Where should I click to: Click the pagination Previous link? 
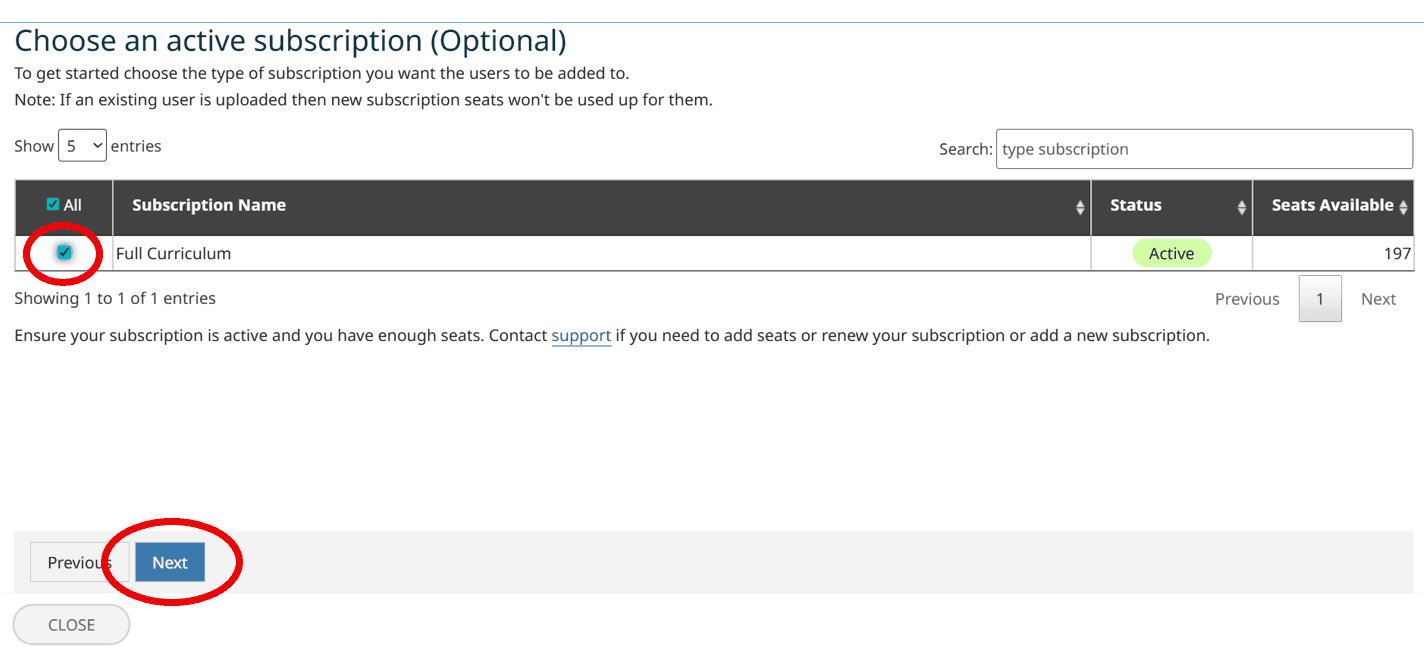[x=1247, y=299]
